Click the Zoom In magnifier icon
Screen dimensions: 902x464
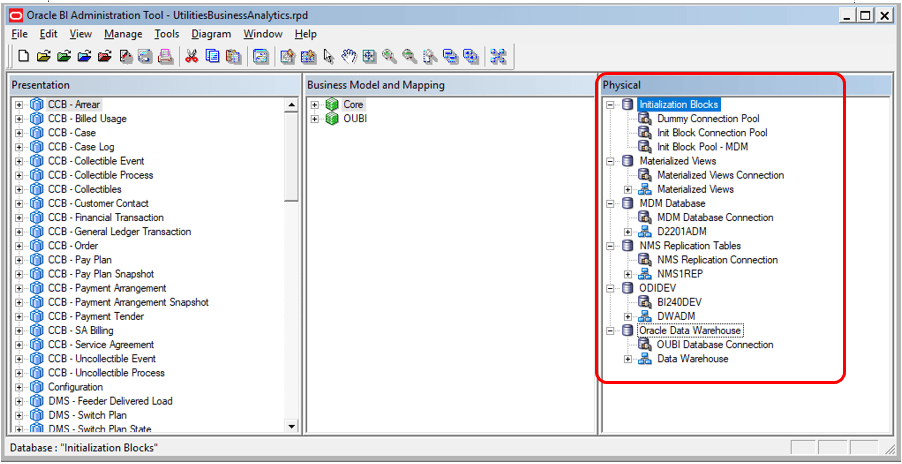pyautogui.click(x=389, y=56)
